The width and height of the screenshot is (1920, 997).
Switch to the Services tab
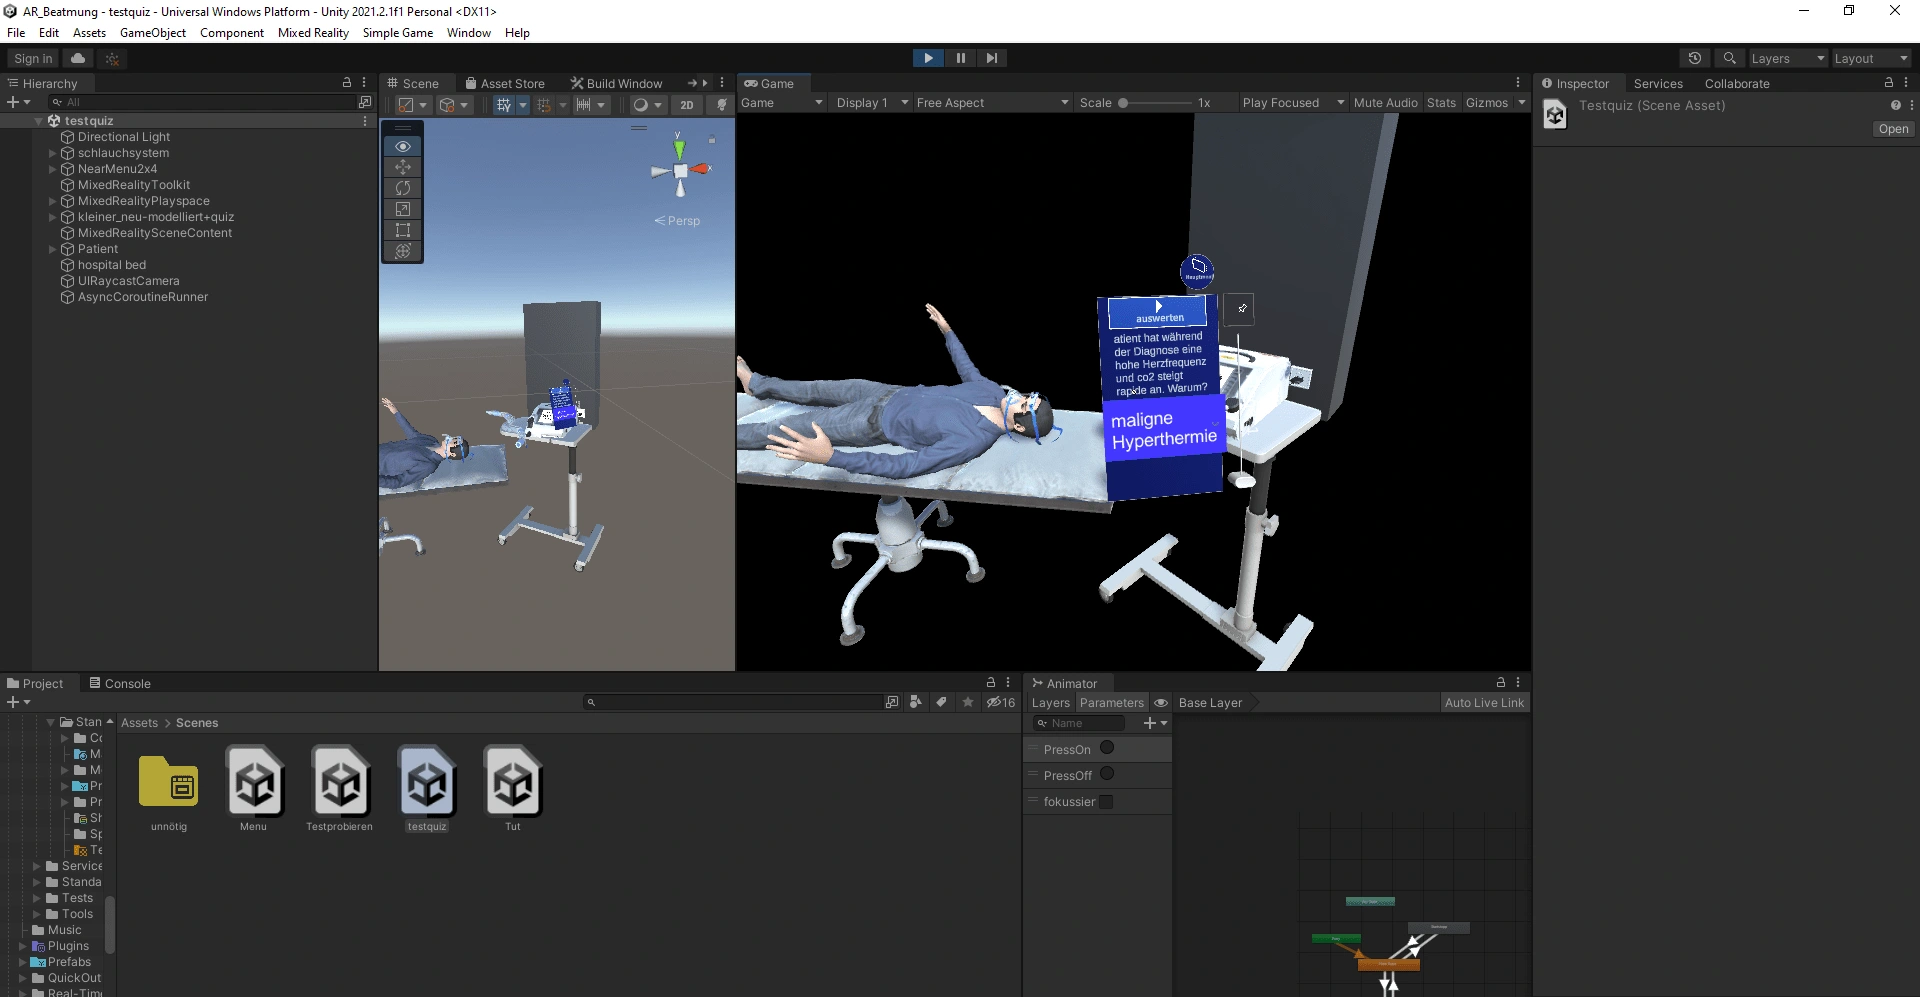pyautogui.click(x=1658, y=83)
